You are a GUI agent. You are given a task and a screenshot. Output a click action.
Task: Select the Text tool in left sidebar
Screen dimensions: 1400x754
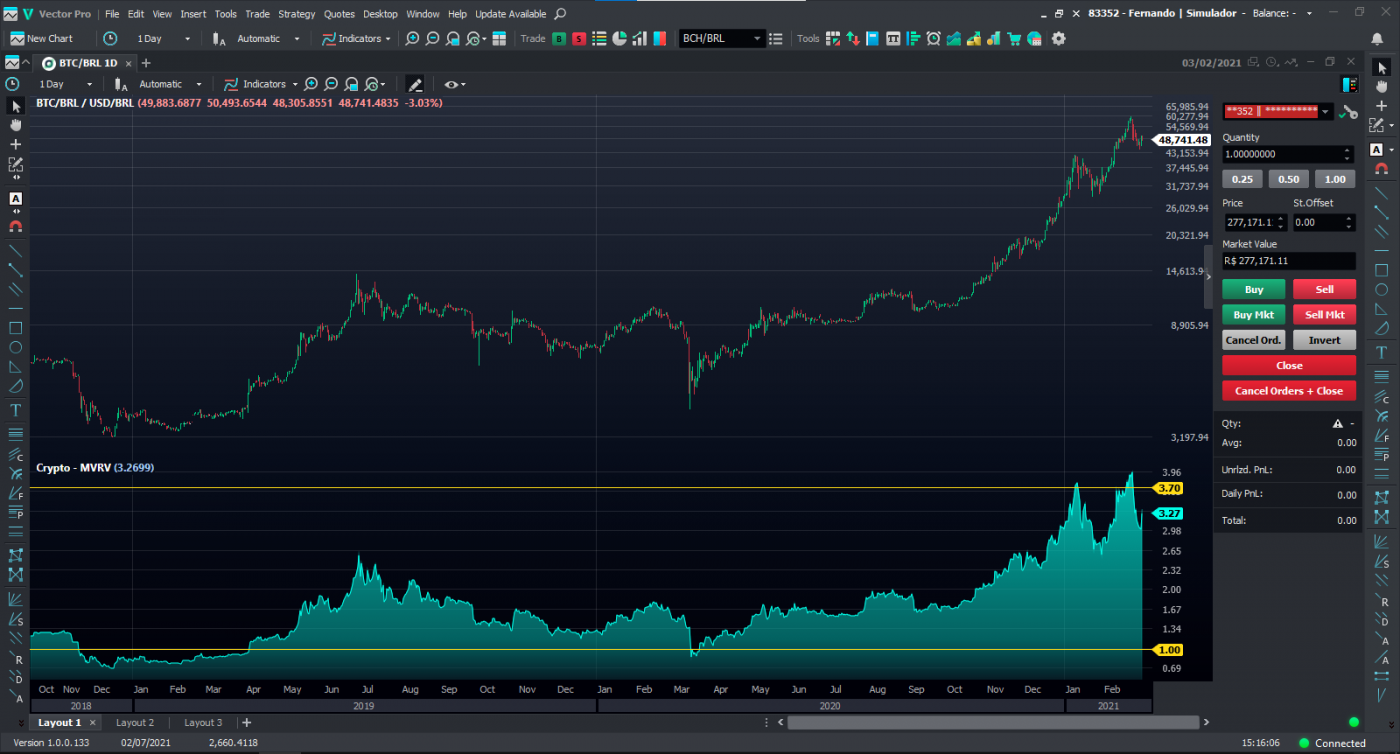[x=16, y=410]
